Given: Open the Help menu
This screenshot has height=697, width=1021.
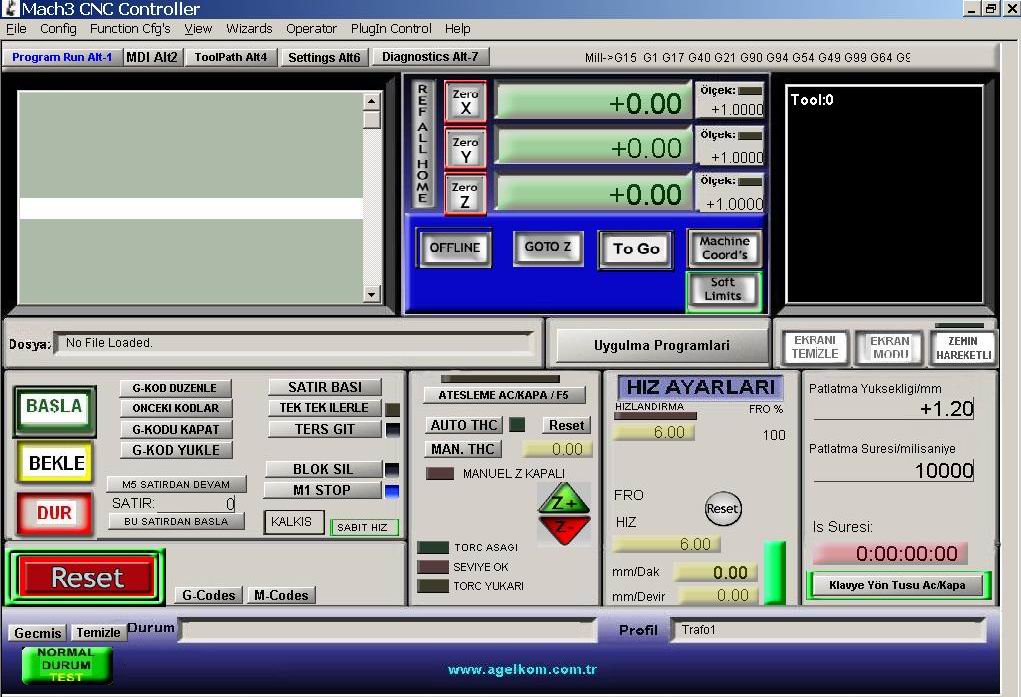Looking at the screenshot, I should (x=458, y=29).
